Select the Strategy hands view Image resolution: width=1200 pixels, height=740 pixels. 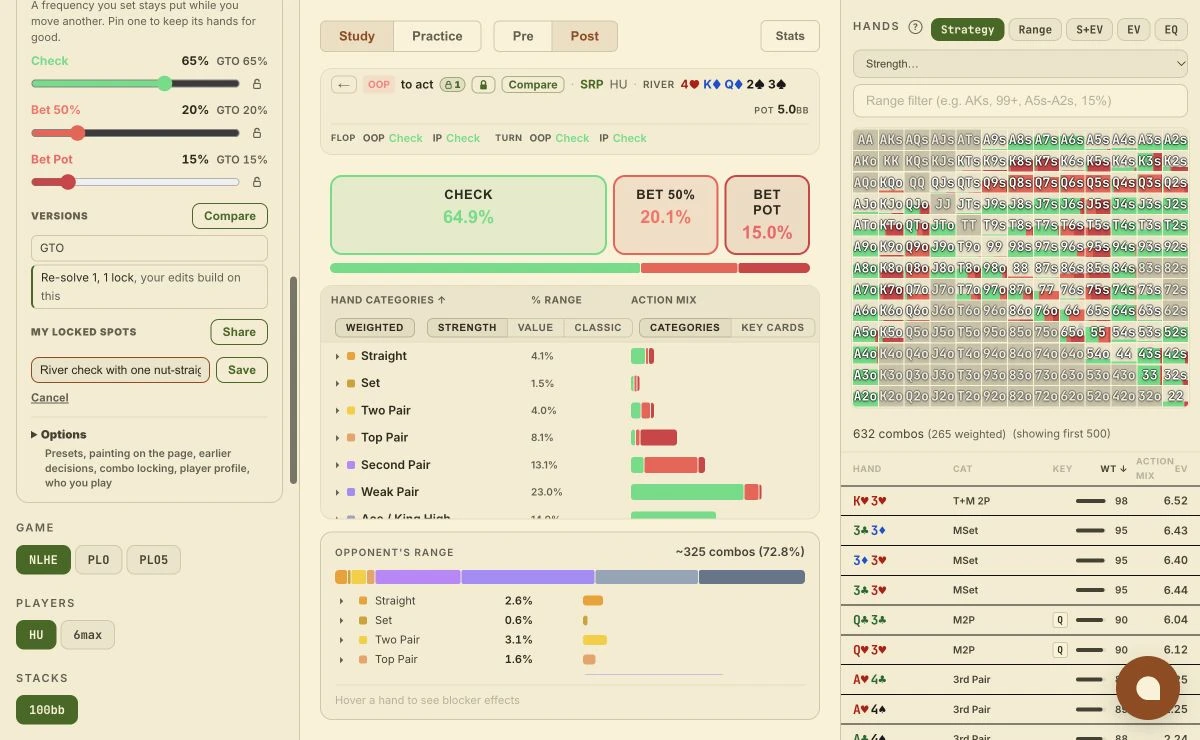(967, 29)
